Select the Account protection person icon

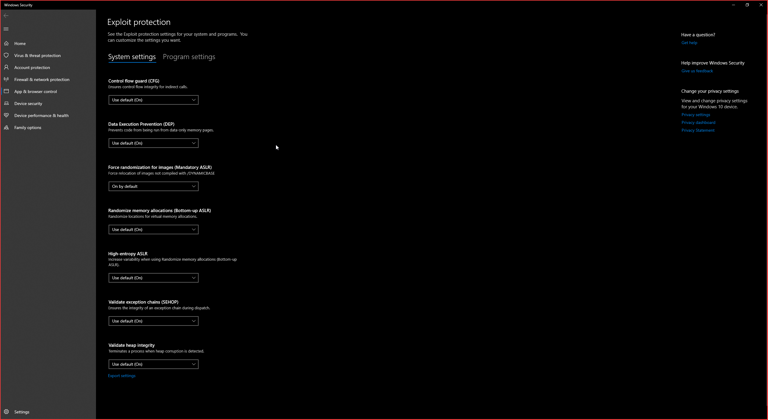[x=6, y=68]
